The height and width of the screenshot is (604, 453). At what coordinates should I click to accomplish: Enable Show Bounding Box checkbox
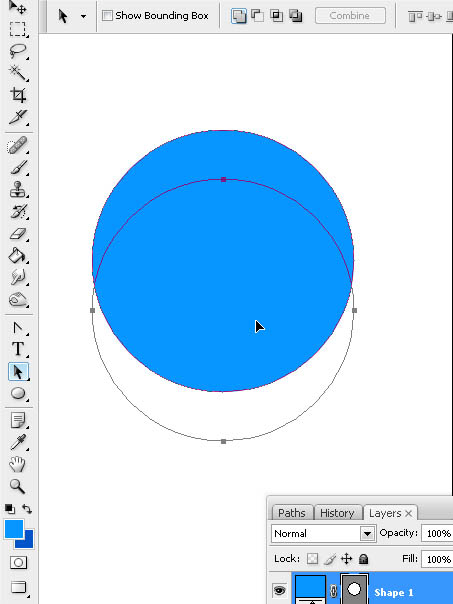pyautogui.click(x=107, y=16)
